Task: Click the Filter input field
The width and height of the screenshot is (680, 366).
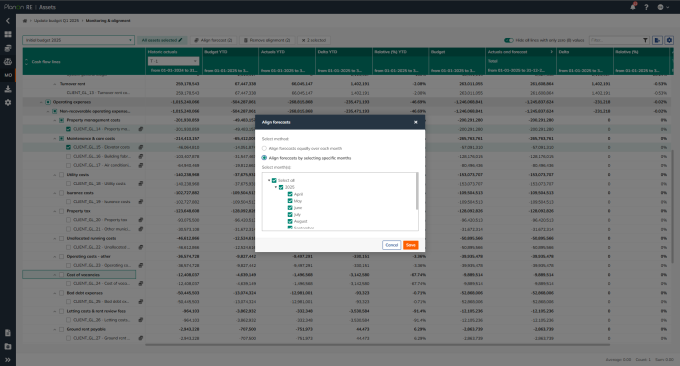Action: pyautogui.click(x=615, y=40)
